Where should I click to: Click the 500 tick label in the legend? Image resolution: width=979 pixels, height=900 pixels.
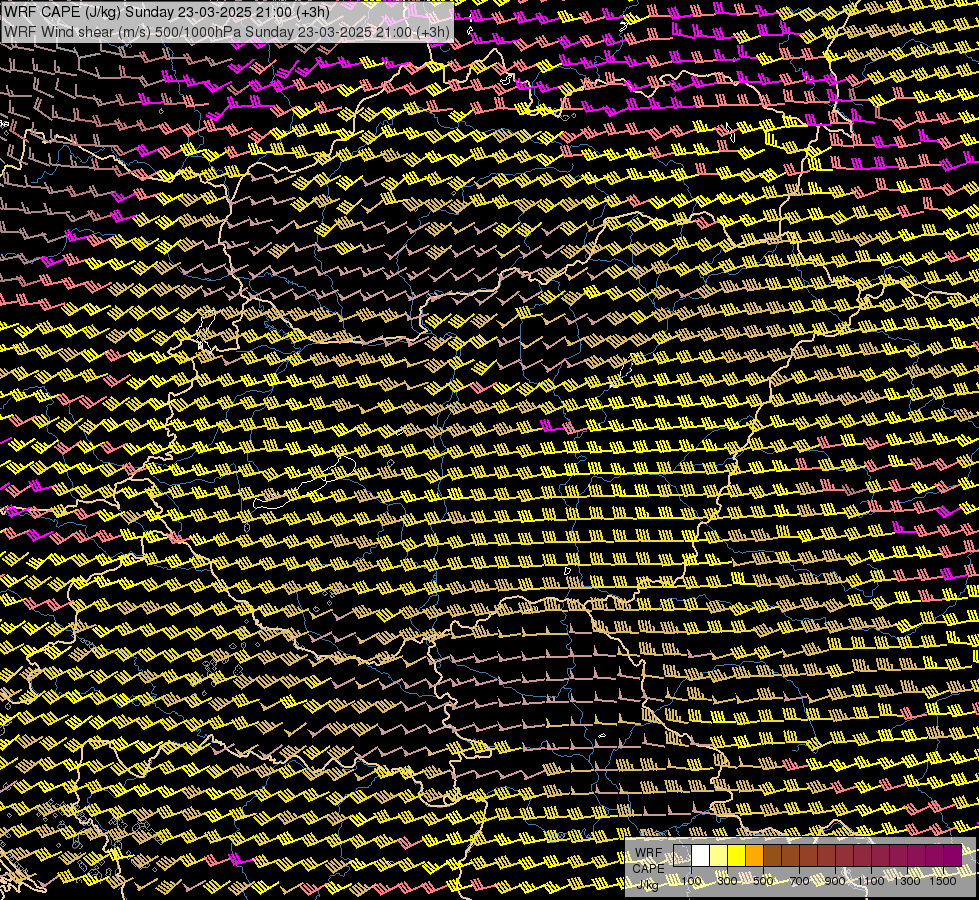pos(763,881)
